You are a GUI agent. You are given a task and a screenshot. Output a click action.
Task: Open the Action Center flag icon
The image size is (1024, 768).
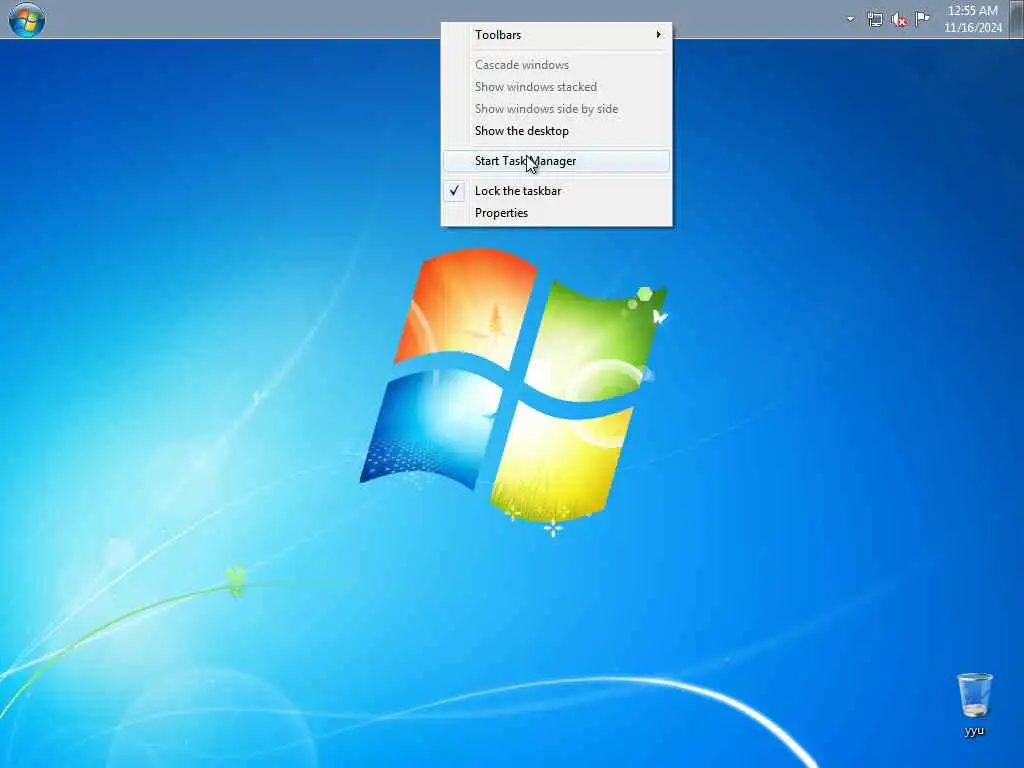tap(922, 19)
